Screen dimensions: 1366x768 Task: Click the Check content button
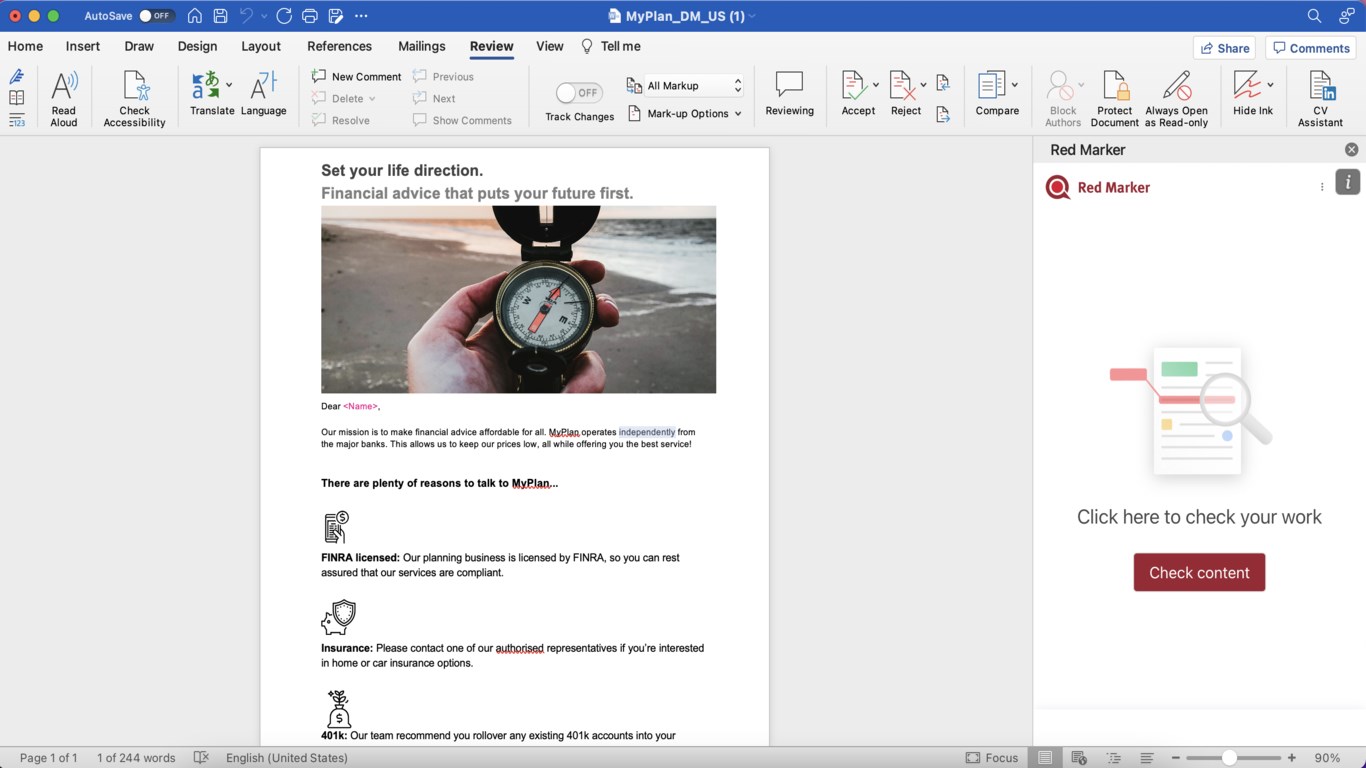click(1199, 572)
